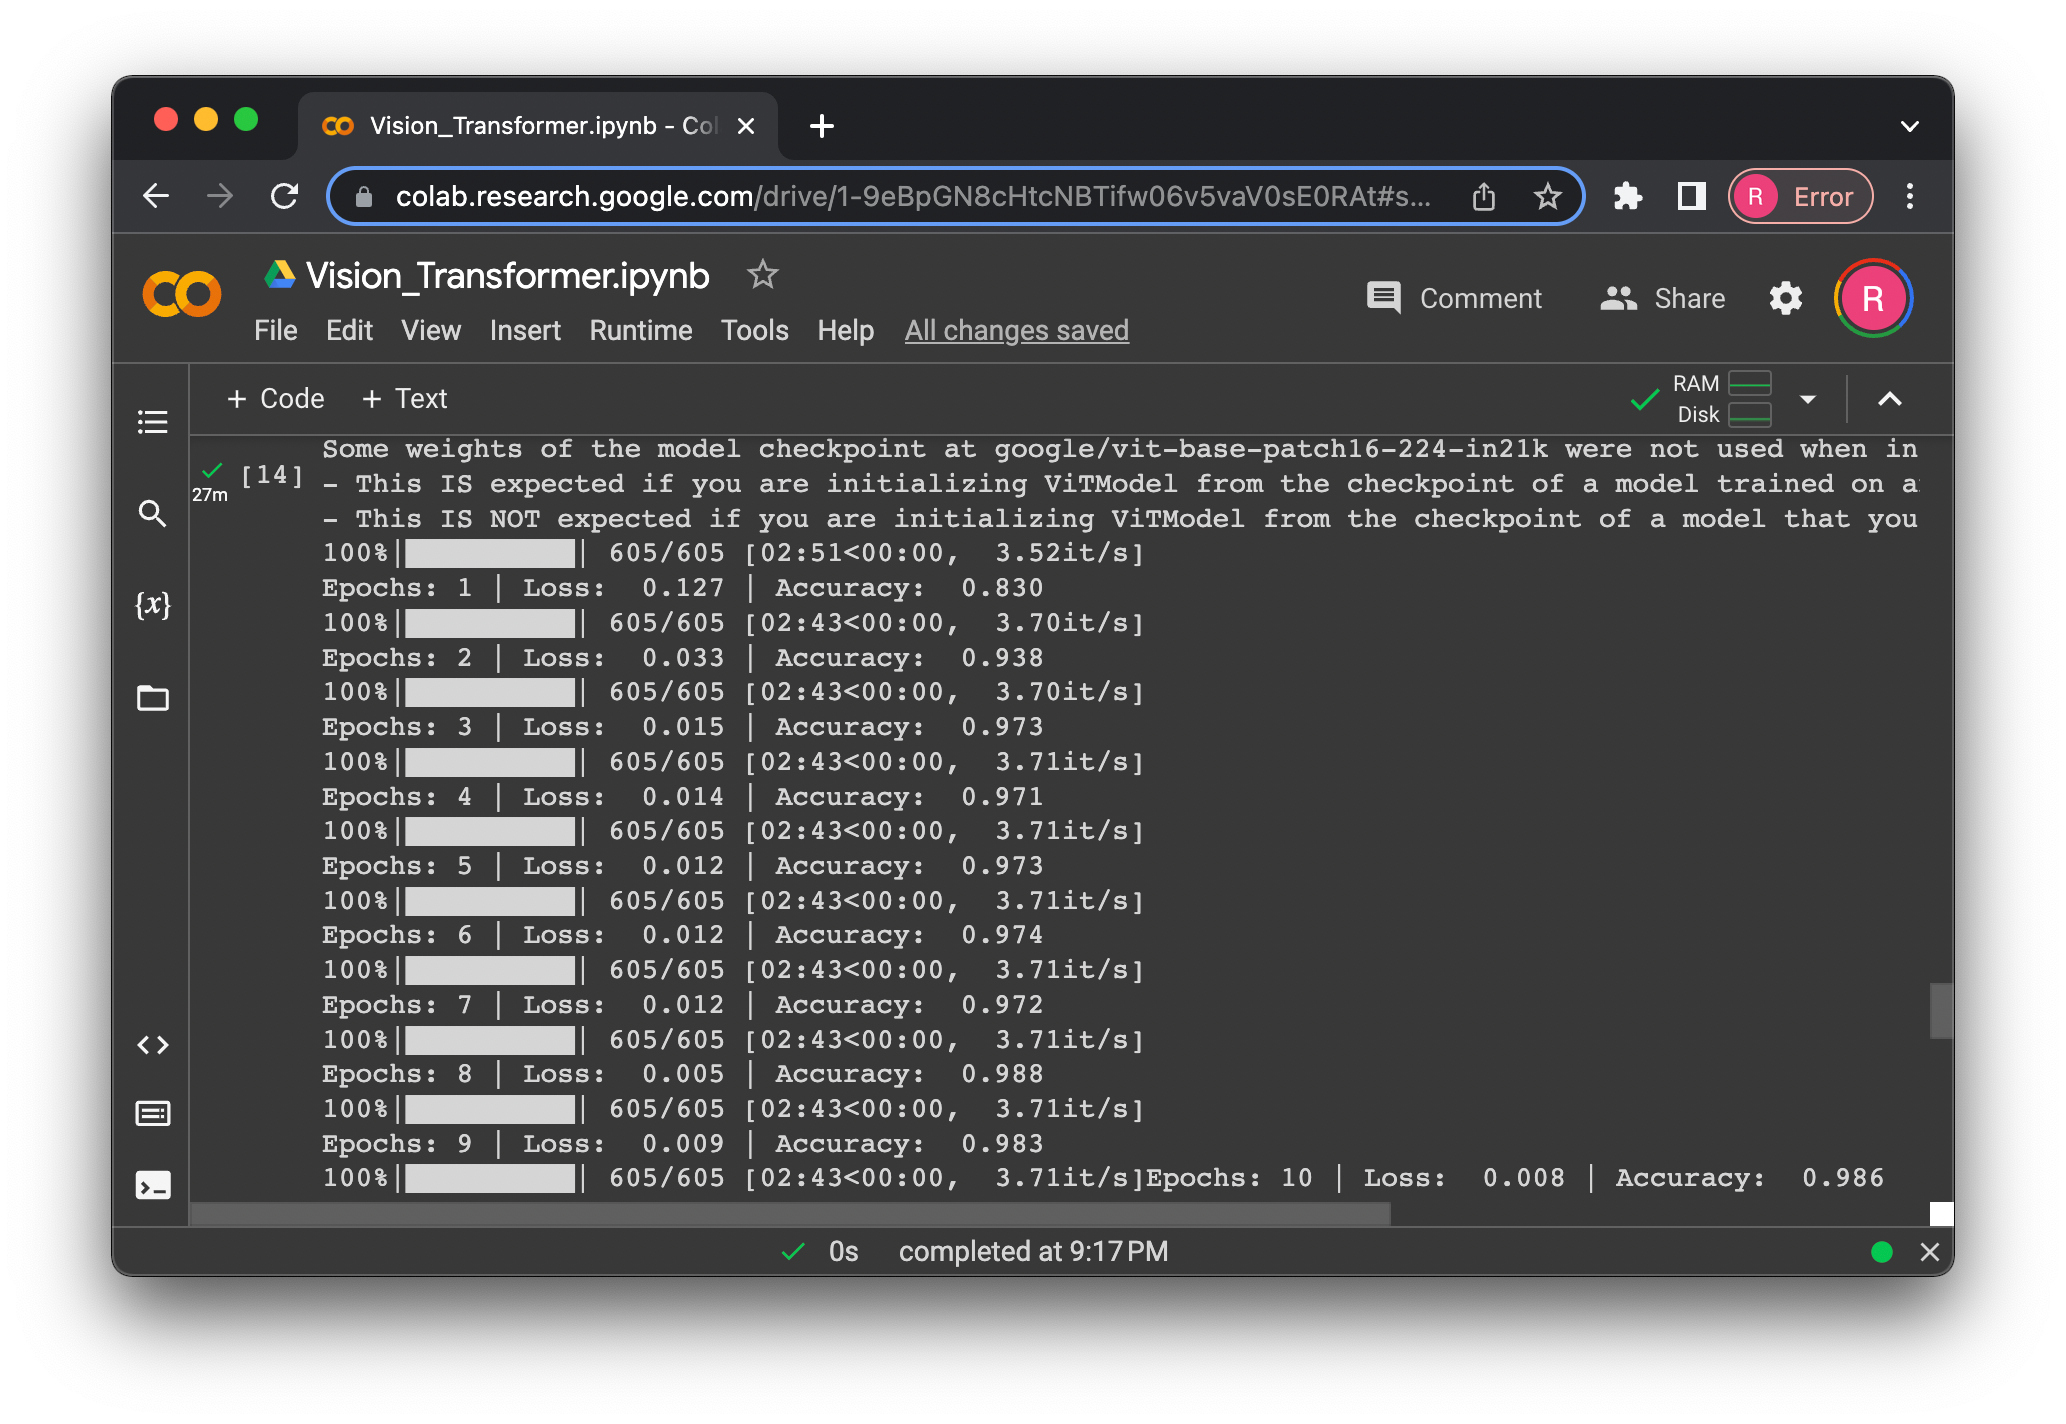
Task: Open the table of contents sidebar icon
Action: click(x=152, y=422)
